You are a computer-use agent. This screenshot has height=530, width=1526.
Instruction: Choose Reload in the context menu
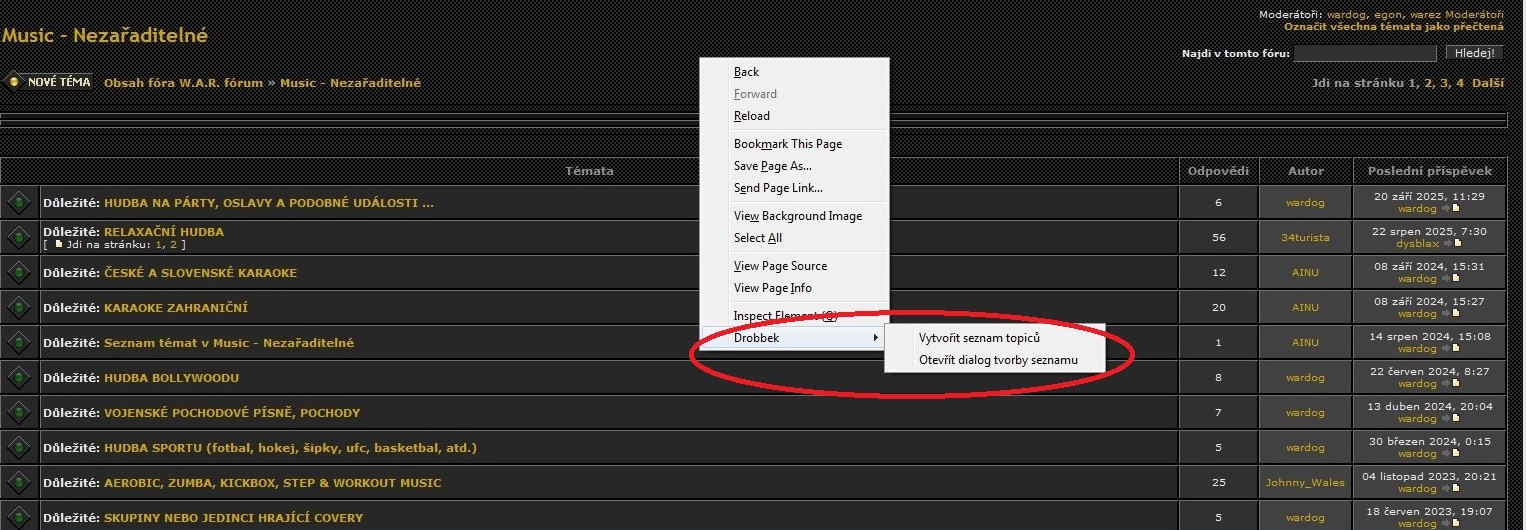[x=752, y=116]
